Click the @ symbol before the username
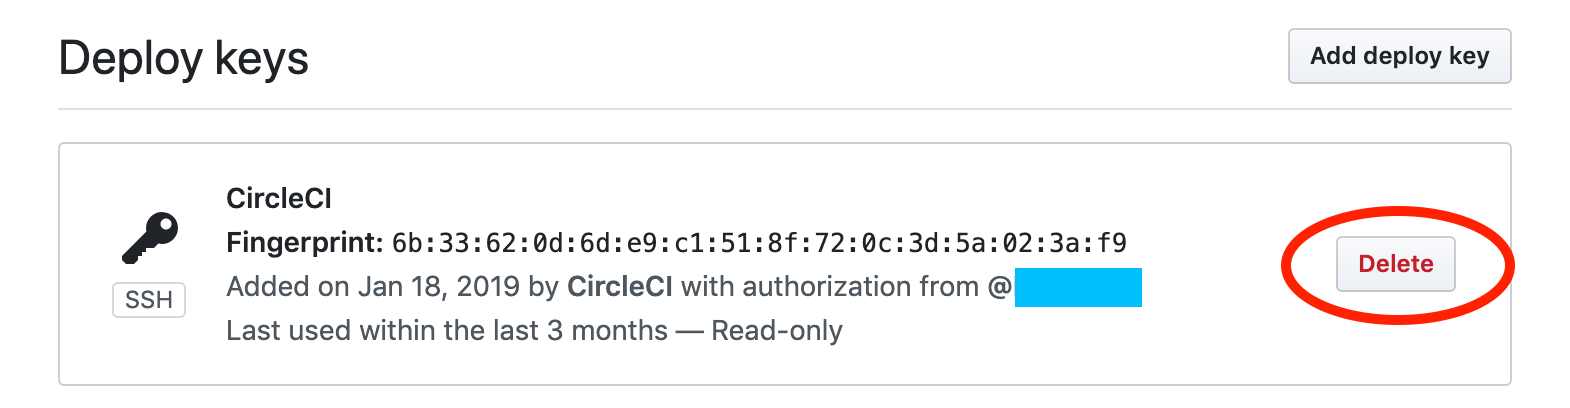The image size is (1570, 408). pos(1000,287)
